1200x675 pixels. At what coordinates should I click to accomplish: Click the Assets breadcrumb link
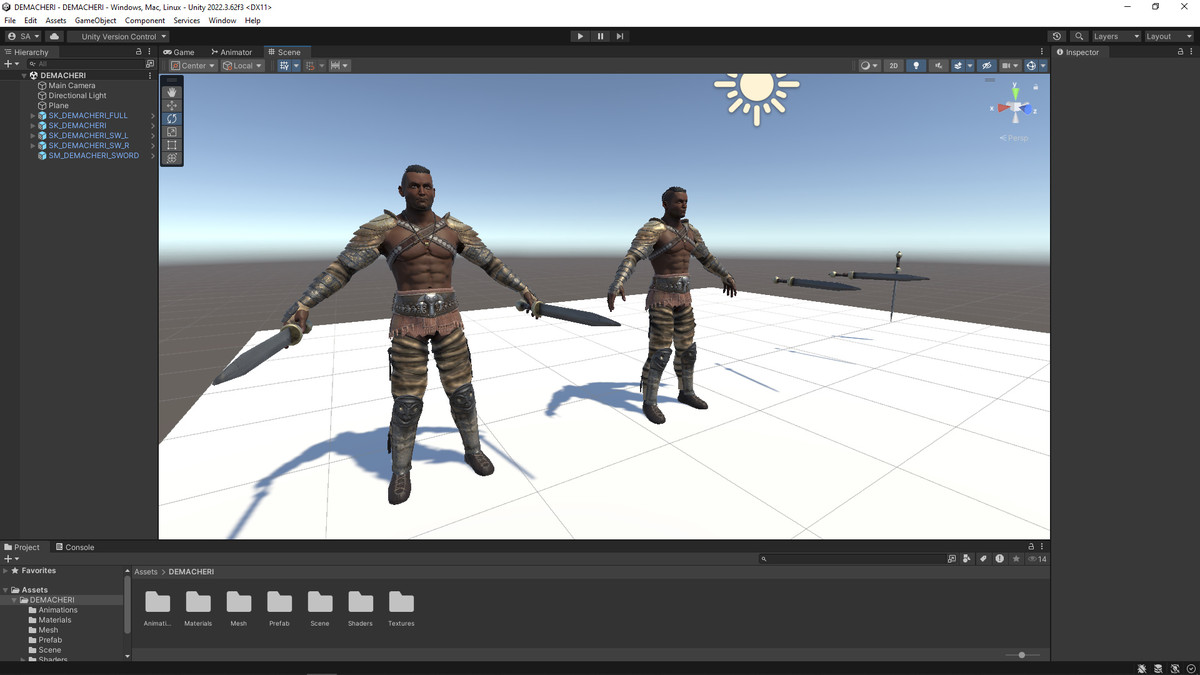[x=146, y=572]
